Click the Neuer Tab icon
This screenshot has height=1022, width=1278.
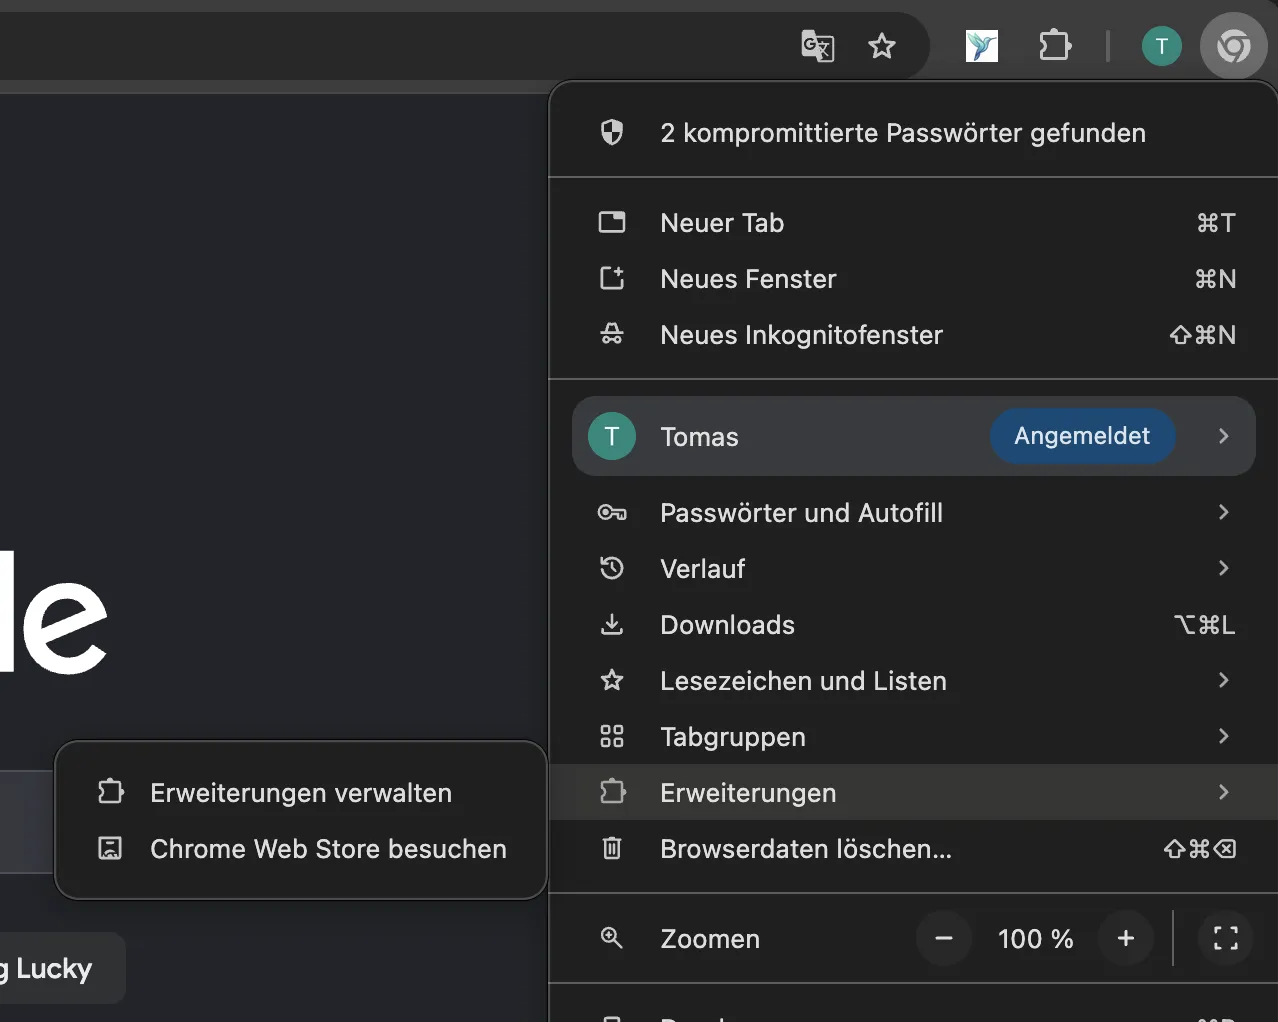[x=612, y=222]
